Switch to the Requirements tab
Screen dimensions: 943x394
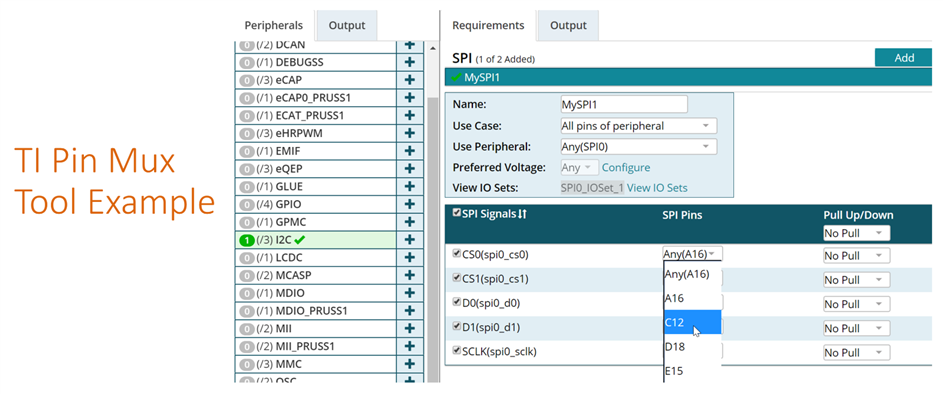pos(488,25)
